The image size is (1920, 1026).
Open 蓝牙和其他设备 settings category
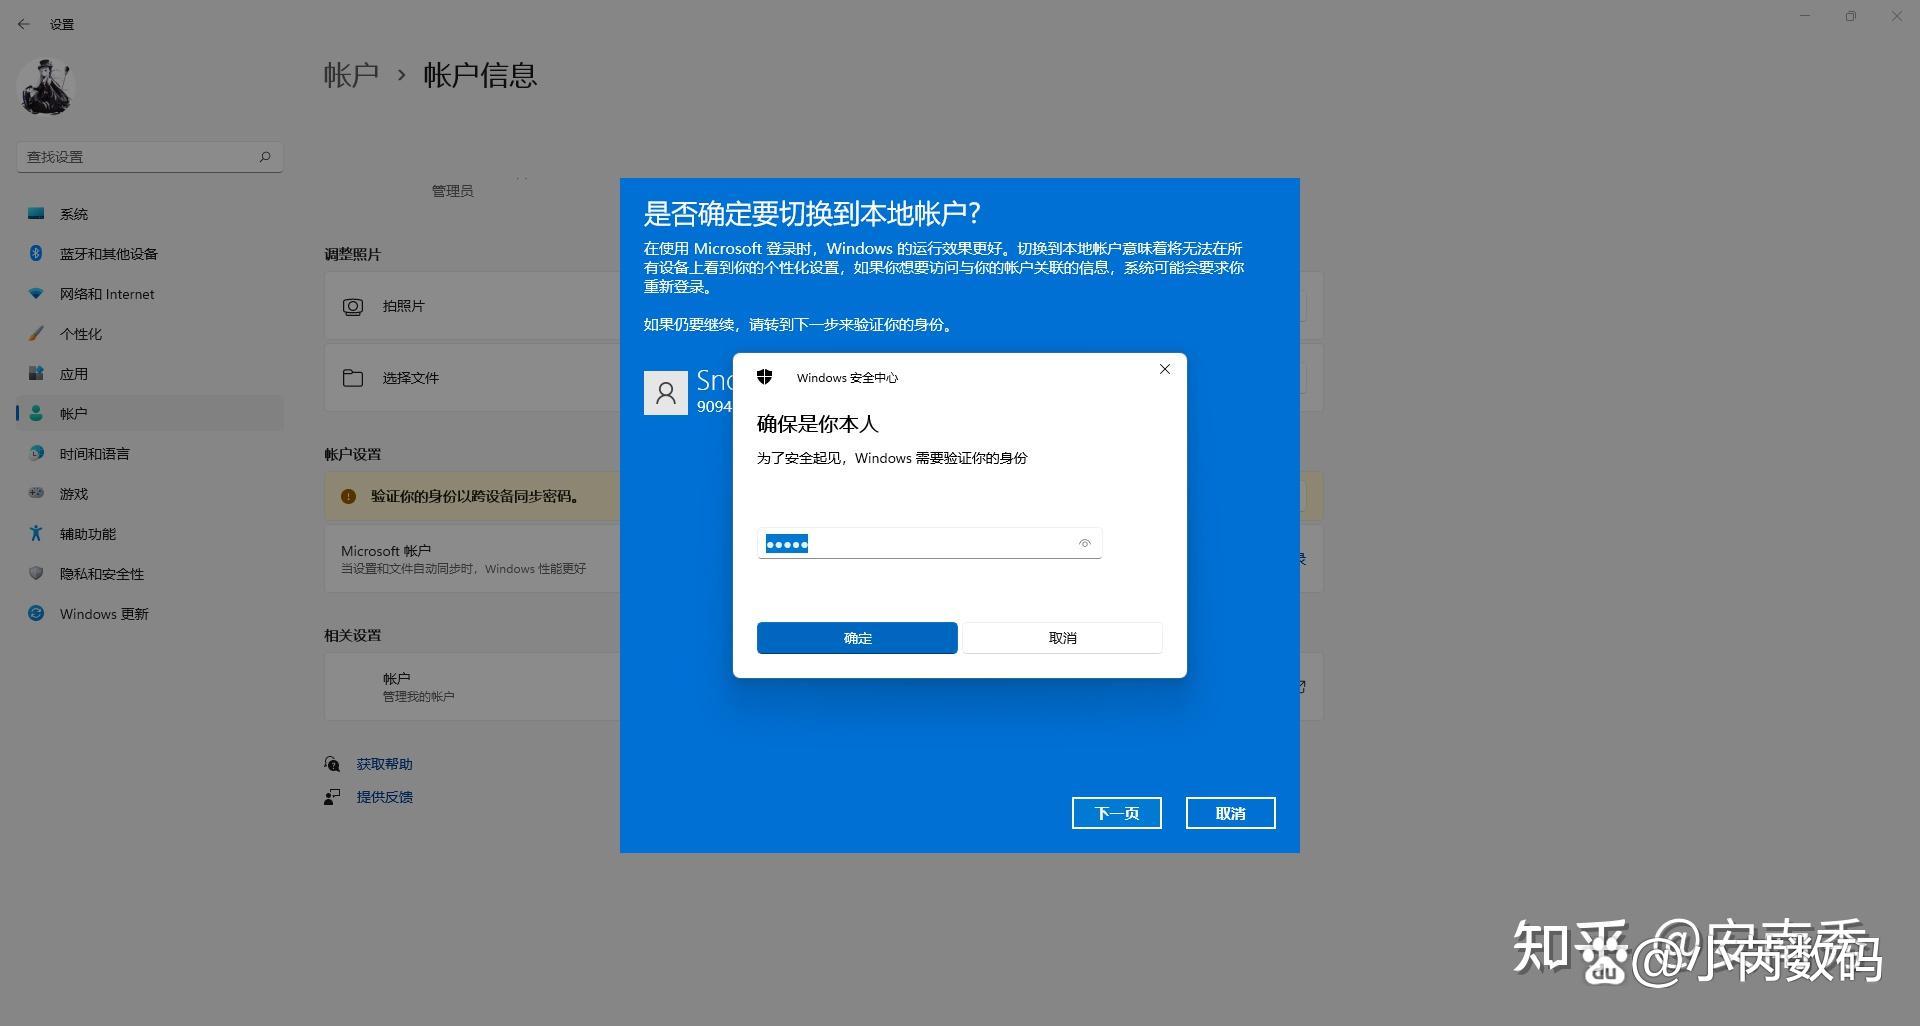[150, 254]
